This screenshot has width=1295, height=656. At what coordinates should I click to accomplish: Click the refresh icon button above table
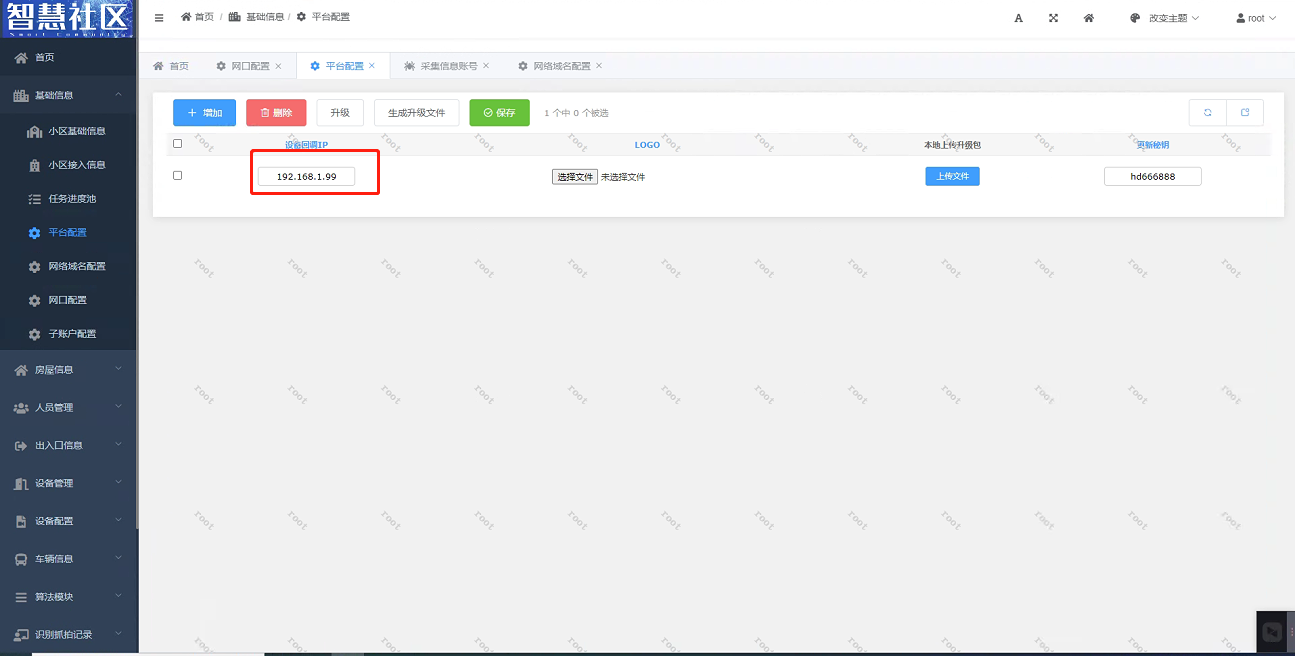(1207, 113)
